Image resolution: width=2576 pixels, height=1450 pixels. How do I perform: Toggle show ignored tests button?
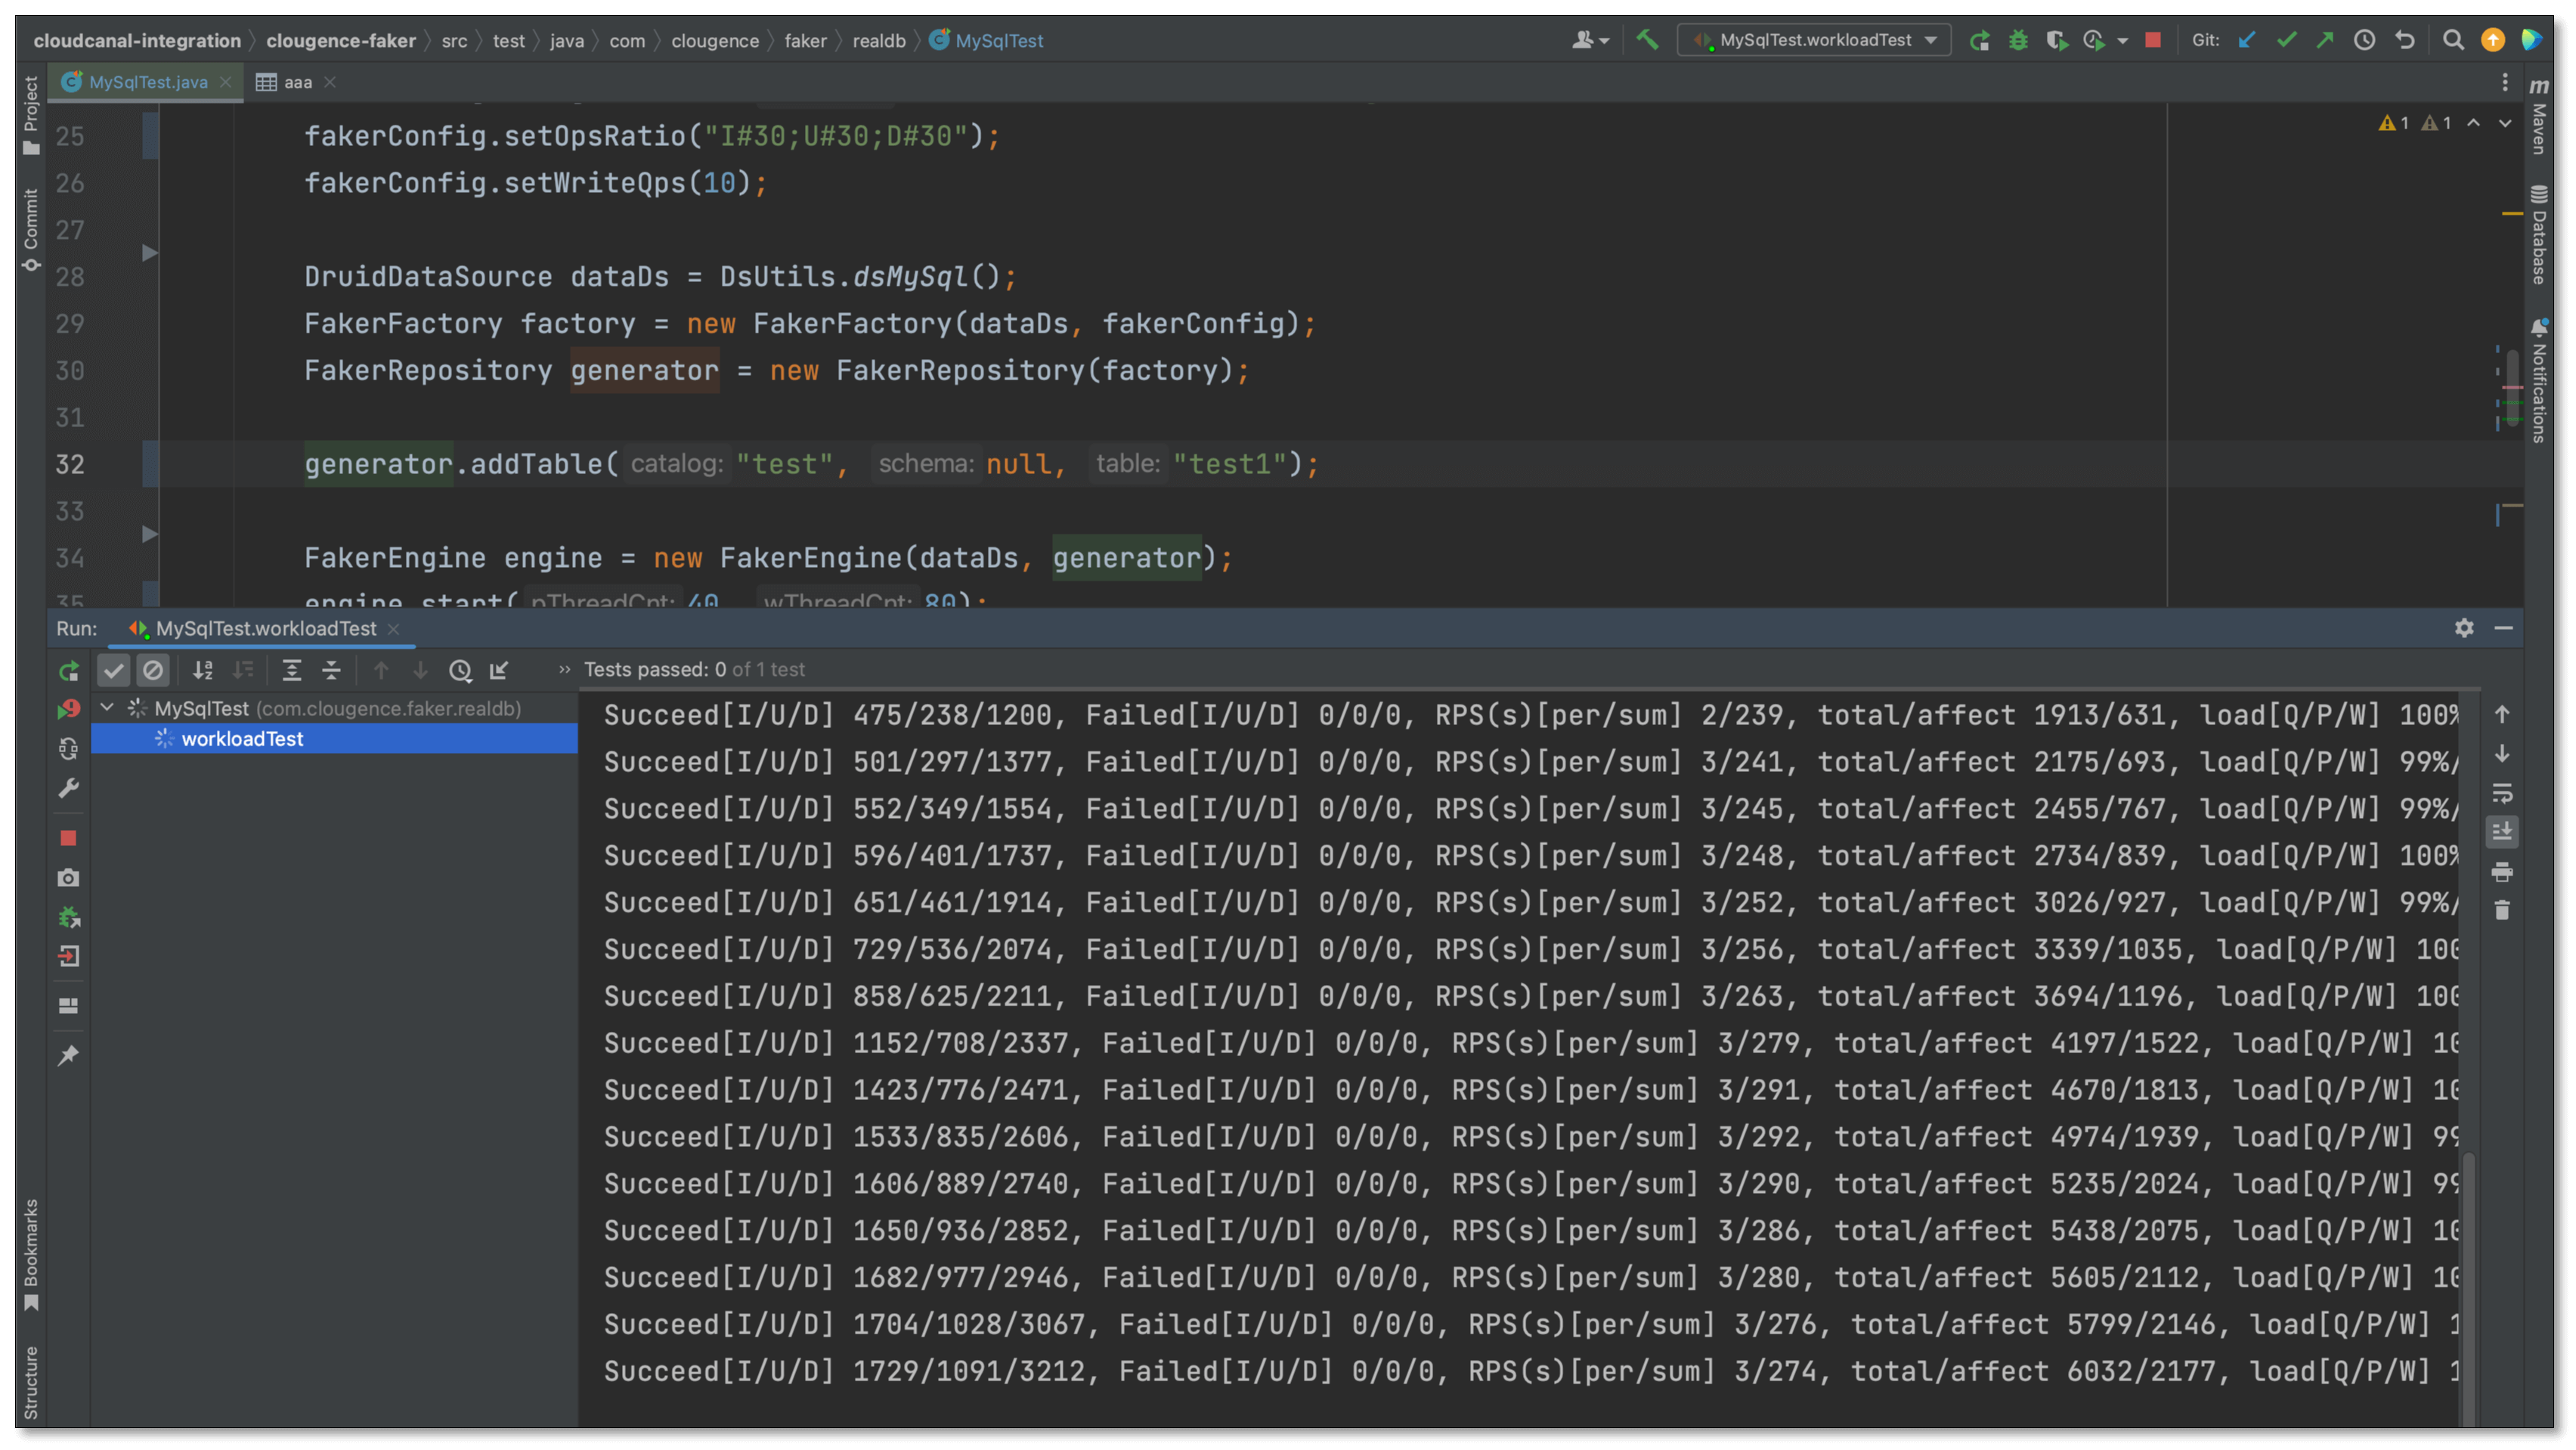click(153, 670)
